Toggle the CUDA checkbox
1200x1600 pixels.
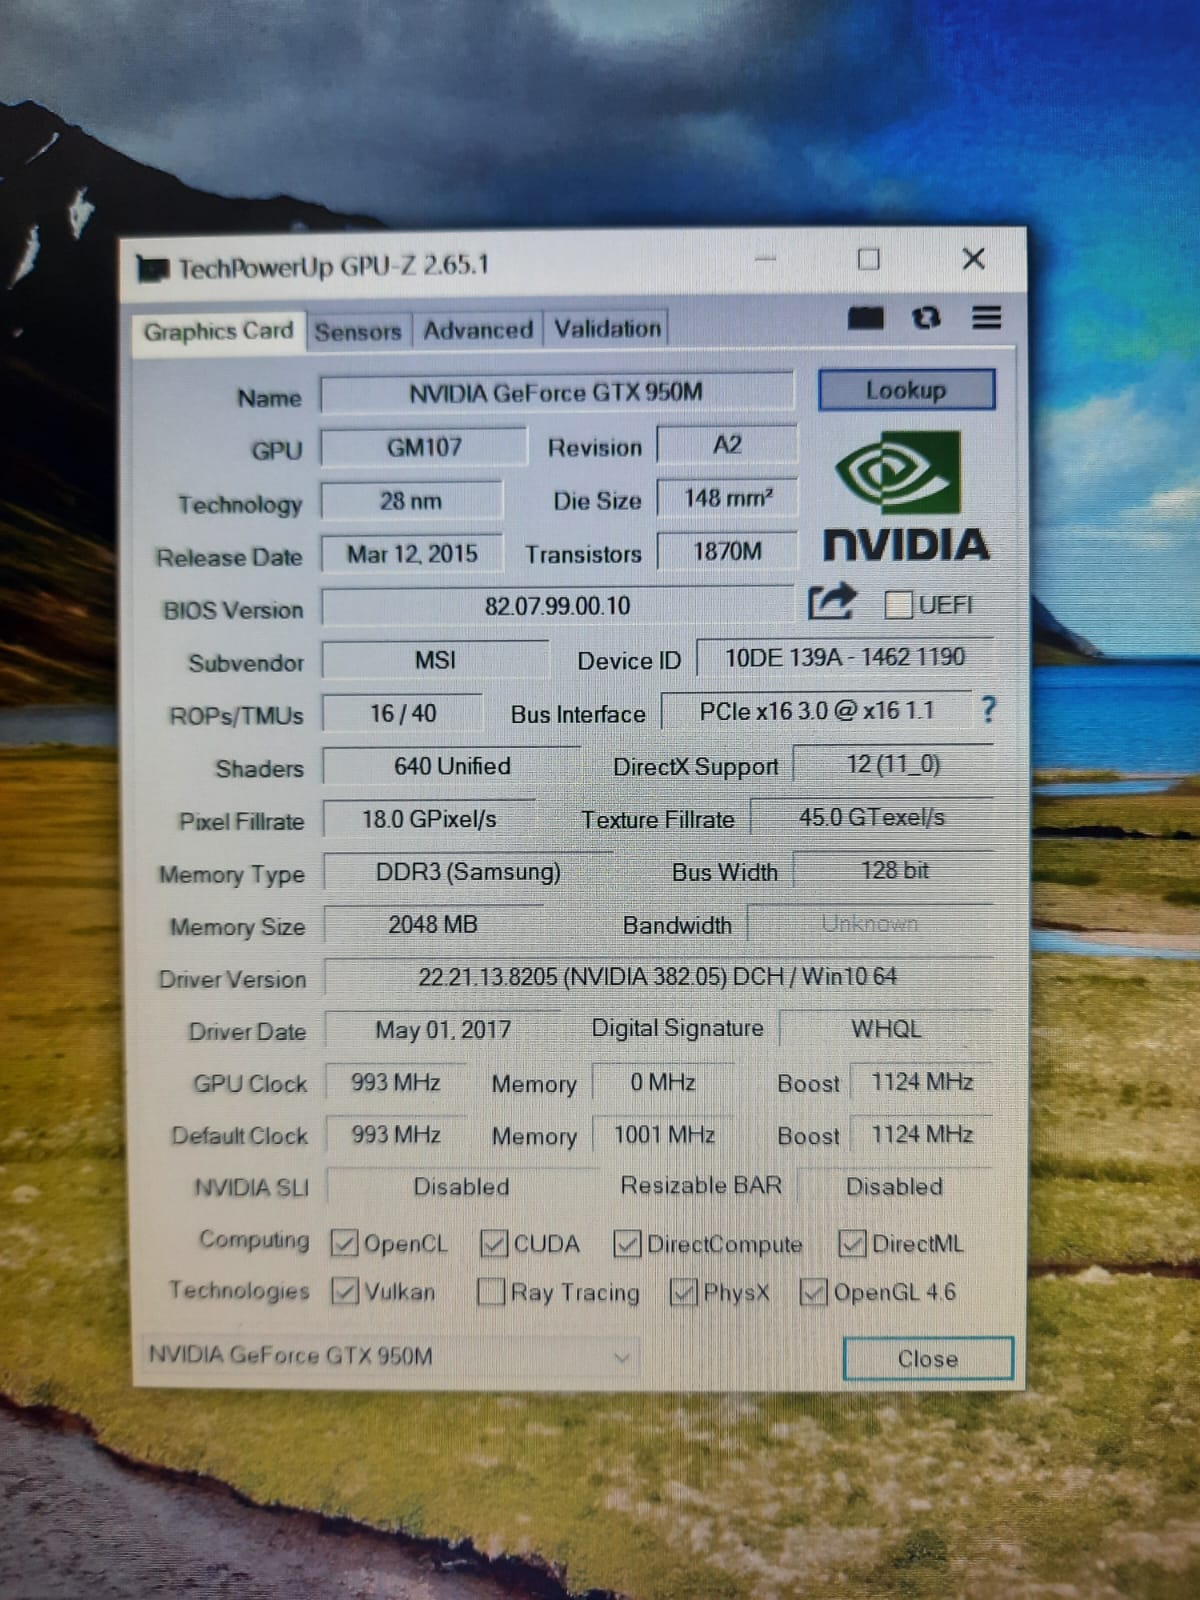click(x=494, y=1243)
